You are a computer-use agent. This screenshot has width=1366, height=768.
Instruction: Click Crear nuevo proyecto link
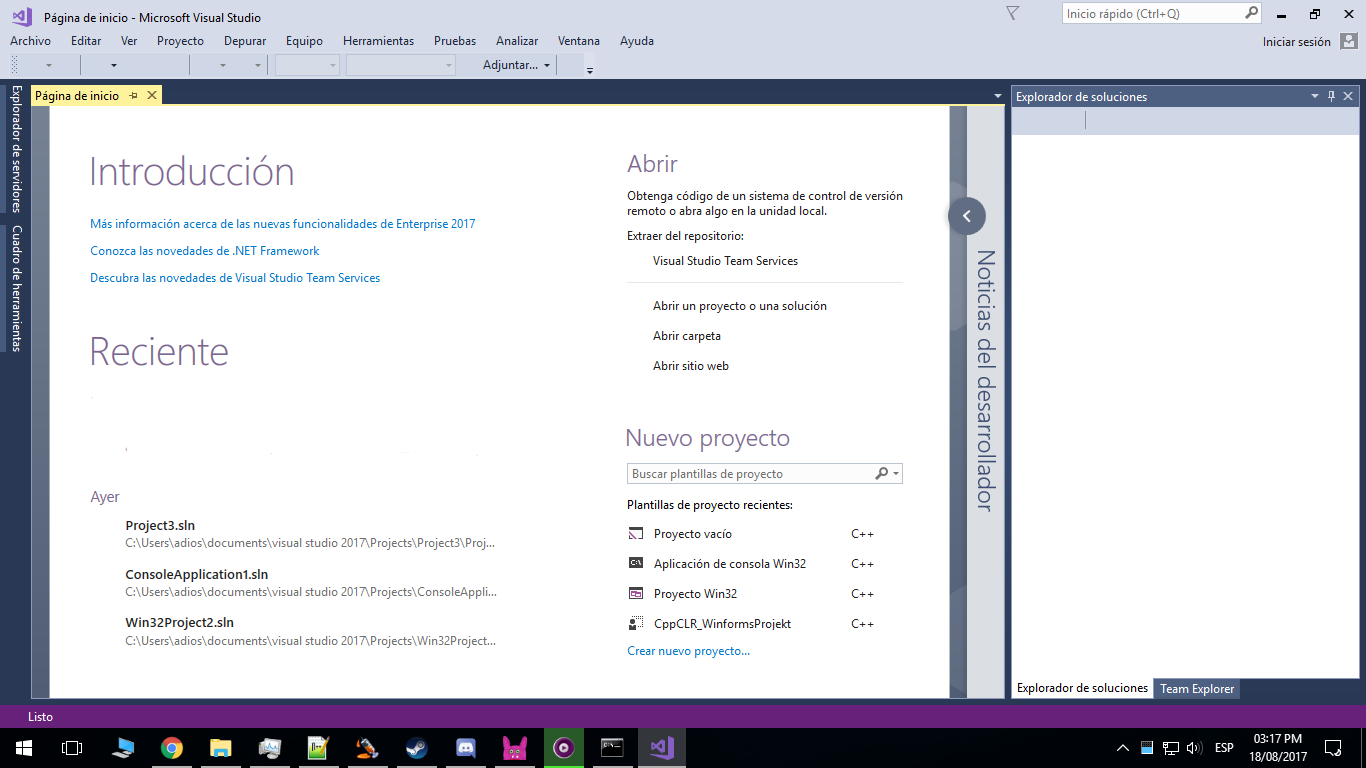(x=688, y=651)
